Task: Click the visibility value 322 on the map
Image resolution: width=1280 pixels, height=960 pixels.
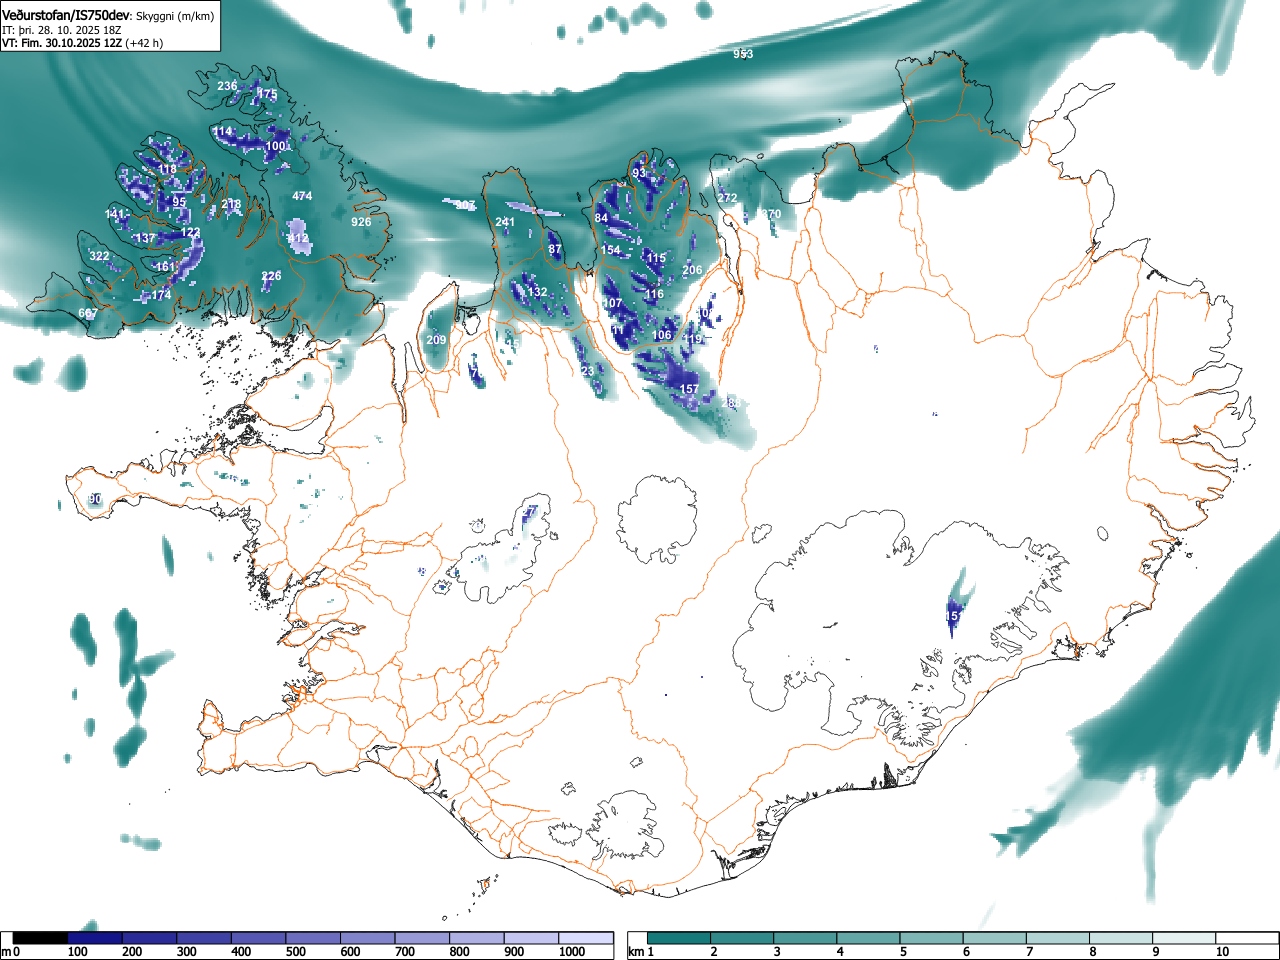Action: (99, 257)
